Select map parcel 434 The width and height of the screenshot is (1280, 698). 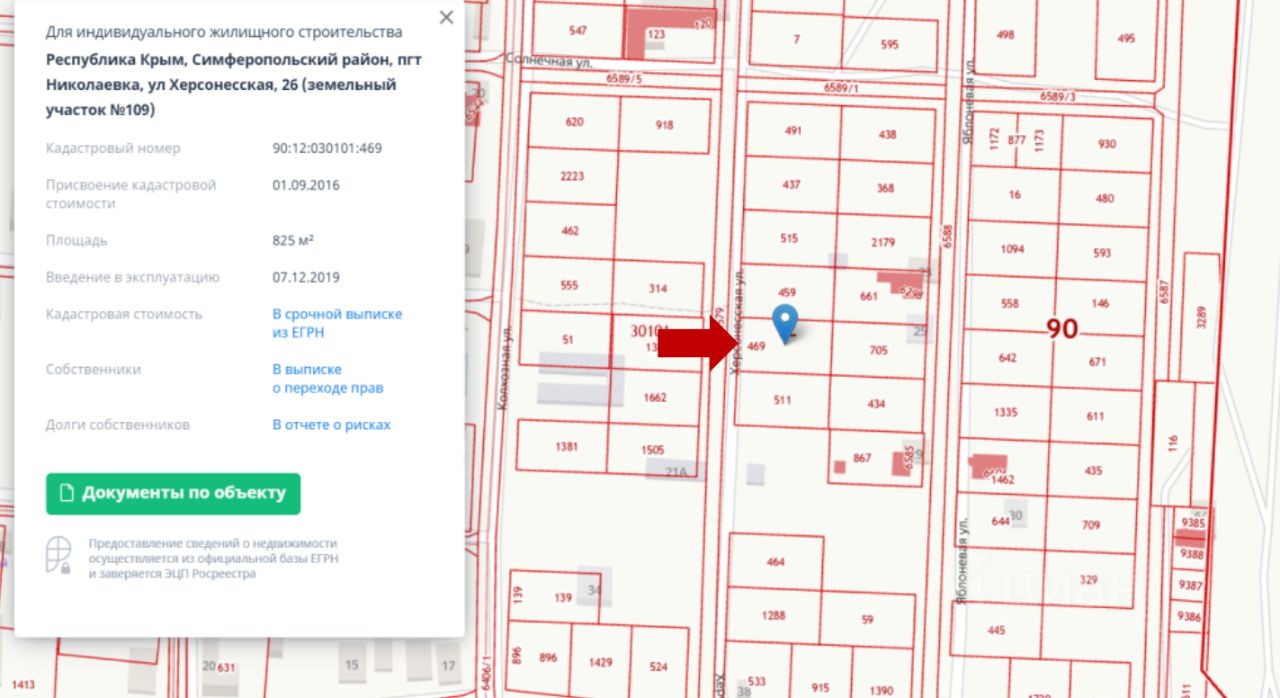tap(876, 403)
